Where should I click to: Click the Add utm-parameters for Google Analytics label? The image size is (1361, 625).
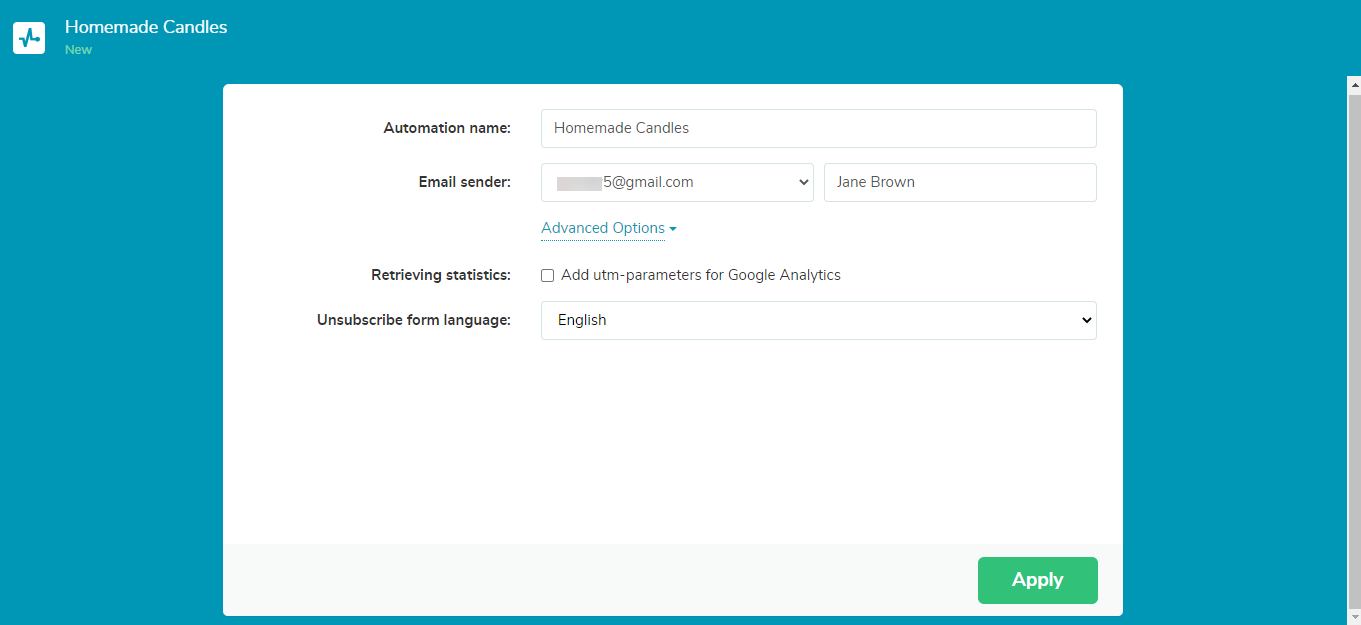pyautogui.click(x=700, y=275)
